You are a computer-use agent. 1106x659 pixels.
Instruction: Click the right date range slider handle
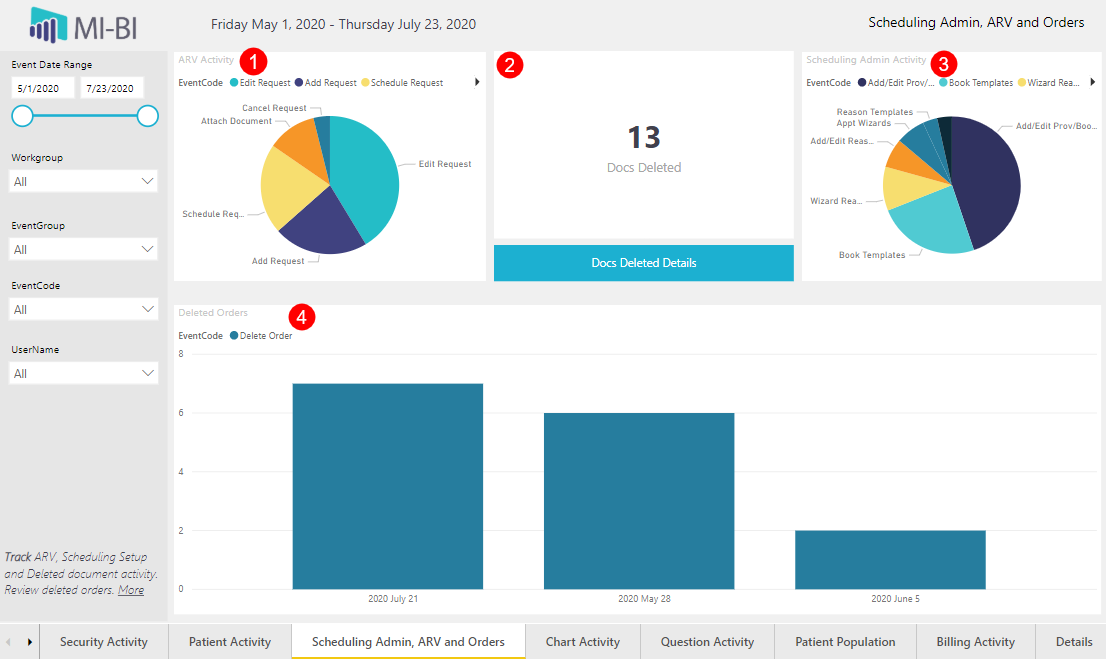[147, 116]
